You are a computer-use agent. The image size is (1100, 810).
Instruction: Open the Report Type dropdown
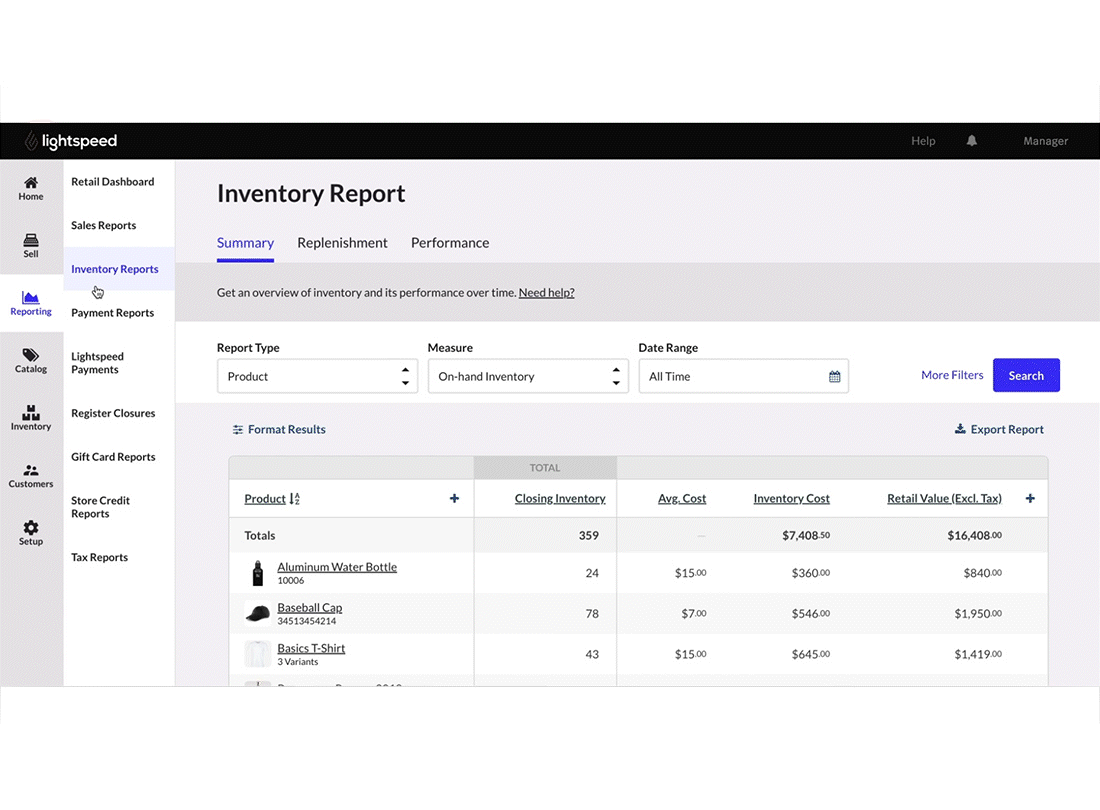pyautogui.click(x=317, y=376)
